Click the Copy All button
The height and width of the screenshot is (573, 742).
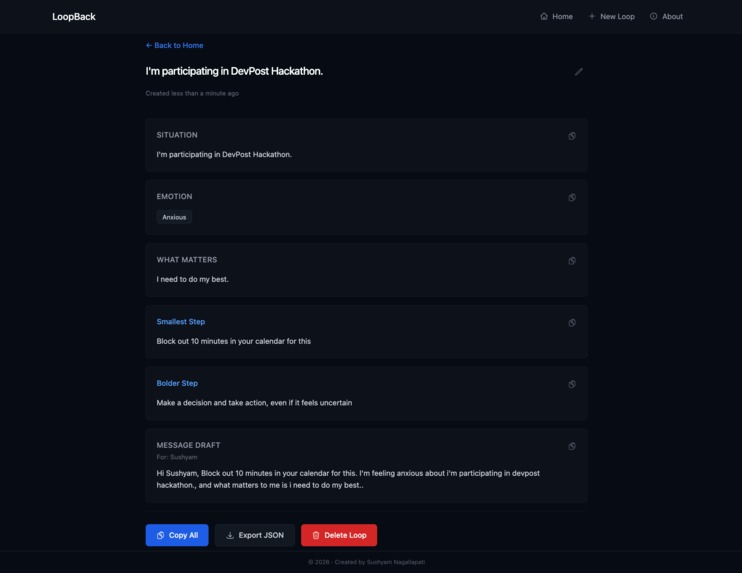pos(177,535)
